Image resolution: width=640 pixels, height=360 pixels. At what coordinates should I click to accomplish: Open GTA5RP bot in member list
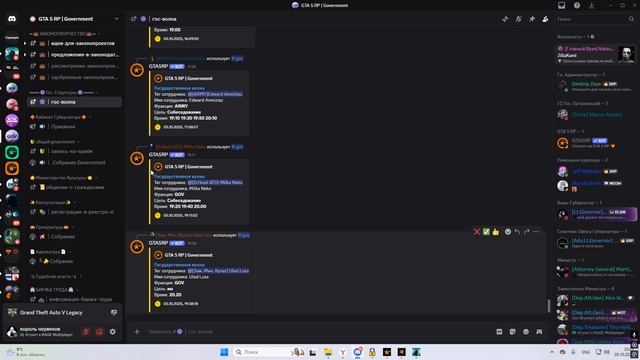click(x=596, y=143)
